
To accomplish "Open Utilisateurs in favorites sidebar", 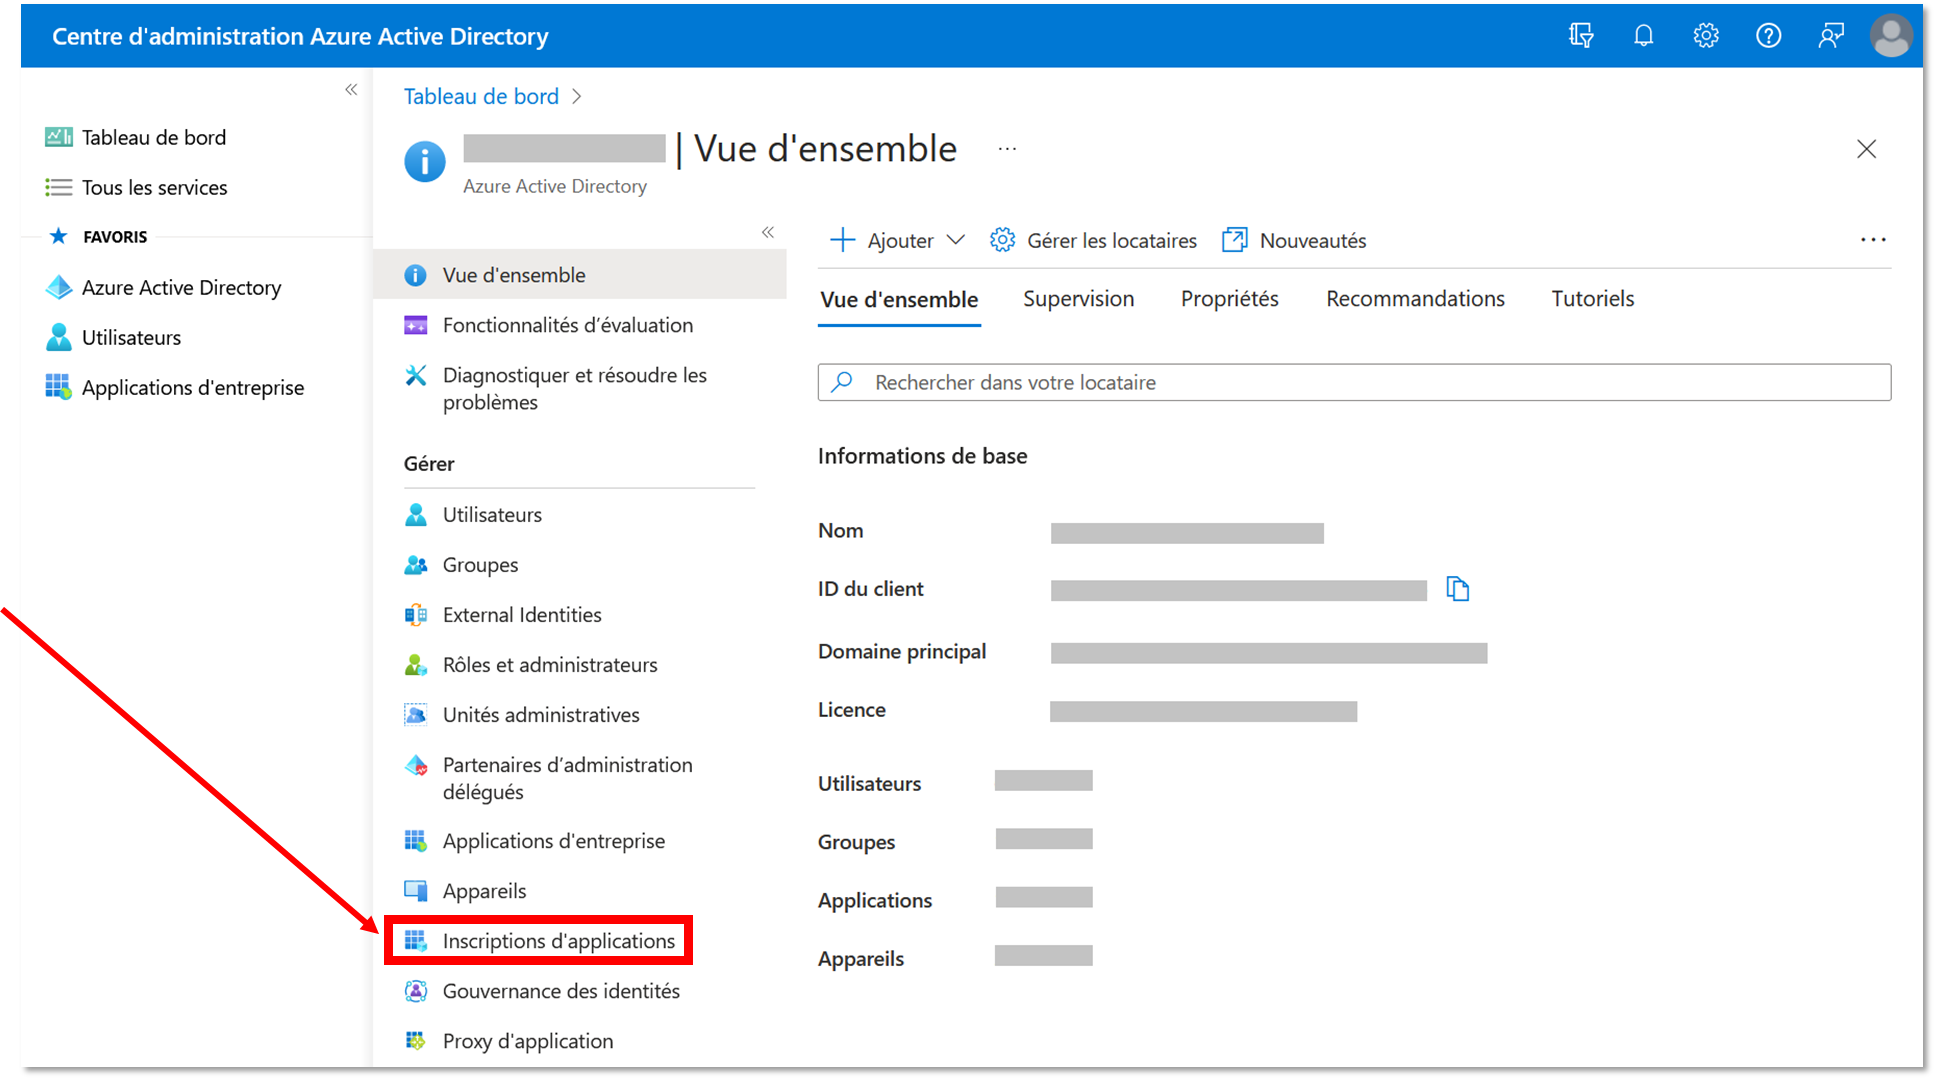I will pyautogui.click(x=113, y=337).
